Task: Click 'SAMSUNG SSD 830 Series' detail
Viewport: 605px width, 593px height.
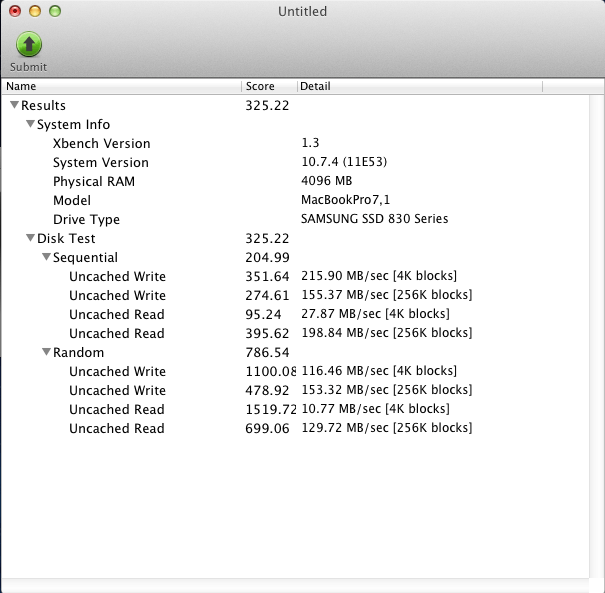Action: (x=374, y=218)
